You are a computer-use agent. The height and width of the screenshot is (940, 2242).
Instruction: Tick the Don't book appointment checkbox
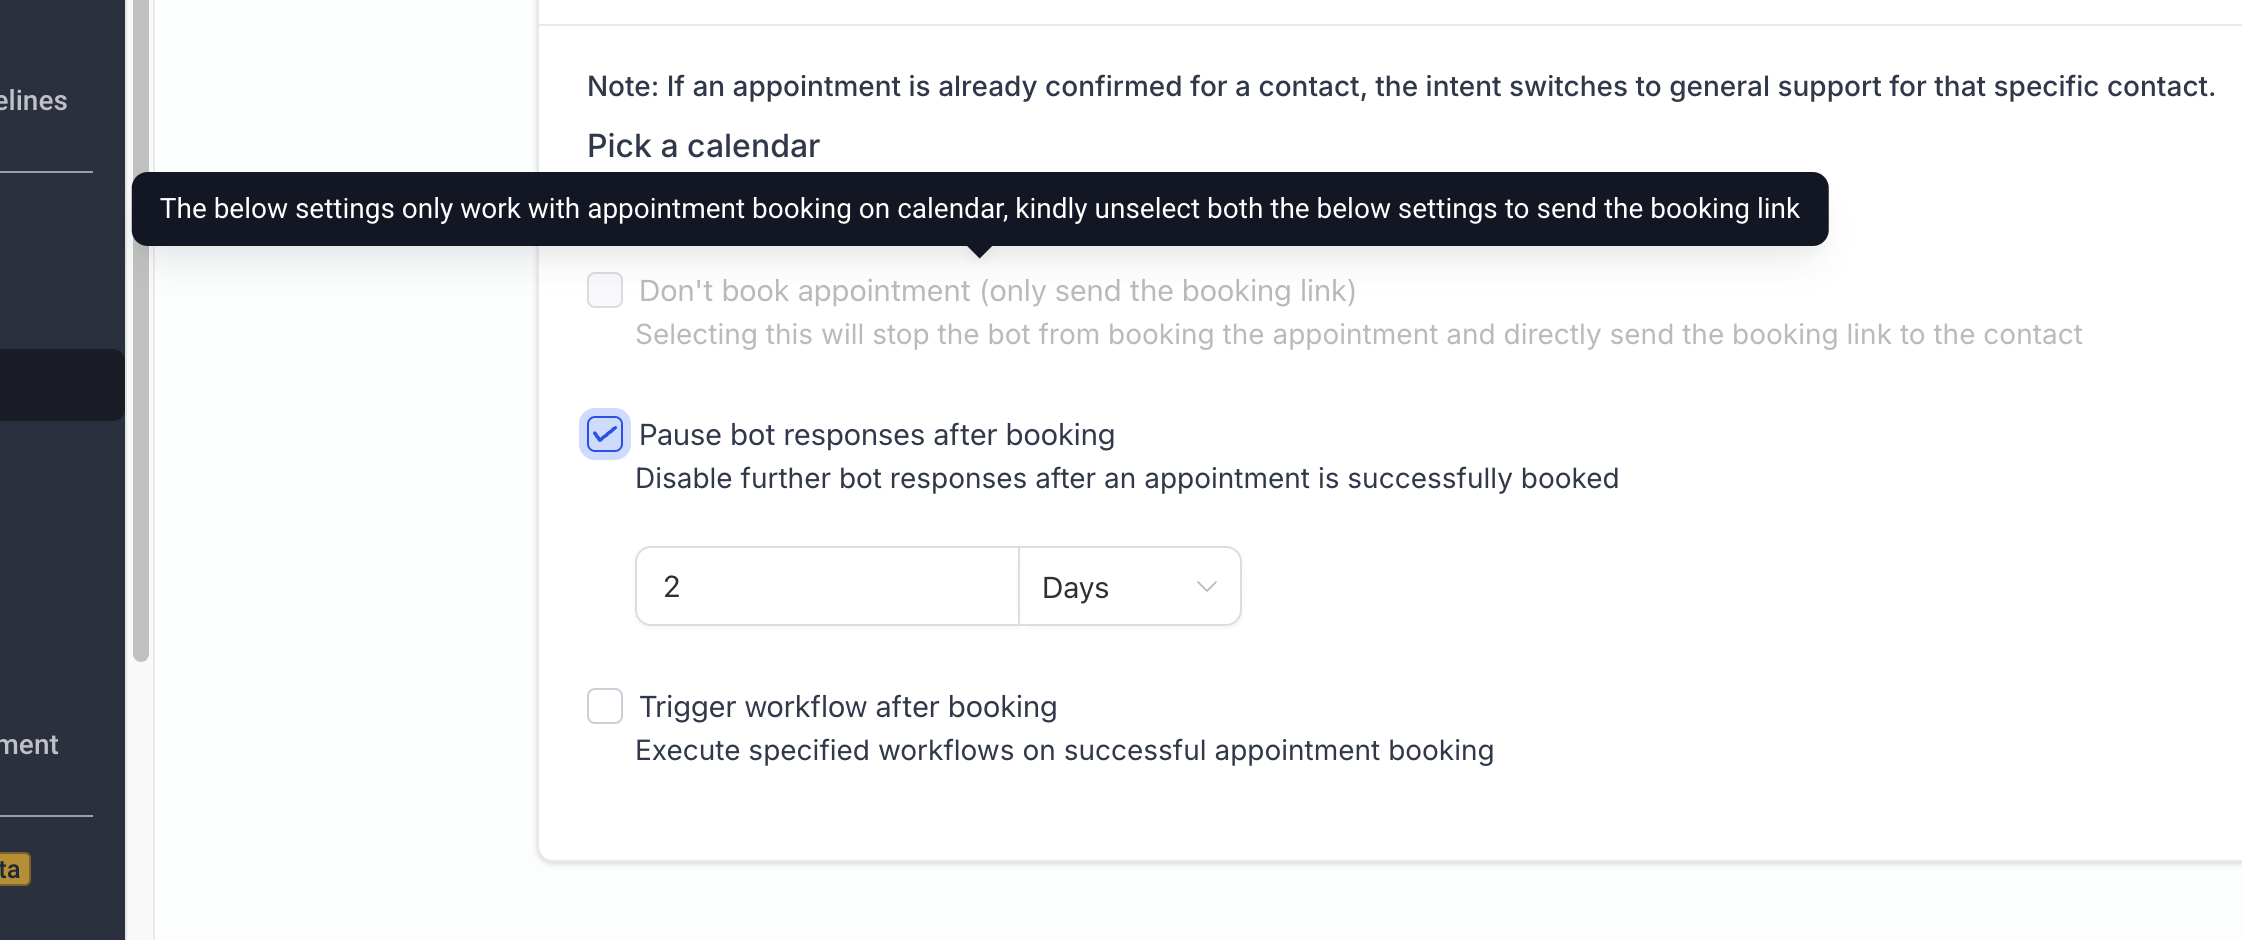(x=605, y=290)
